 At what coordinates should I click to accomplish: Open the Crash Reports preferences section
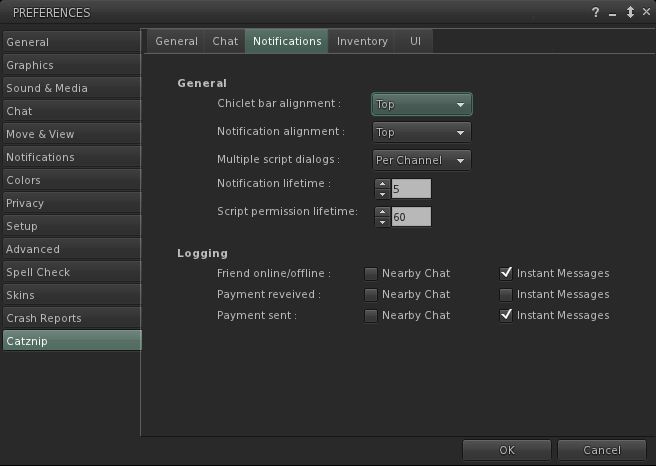click(71, 318)
